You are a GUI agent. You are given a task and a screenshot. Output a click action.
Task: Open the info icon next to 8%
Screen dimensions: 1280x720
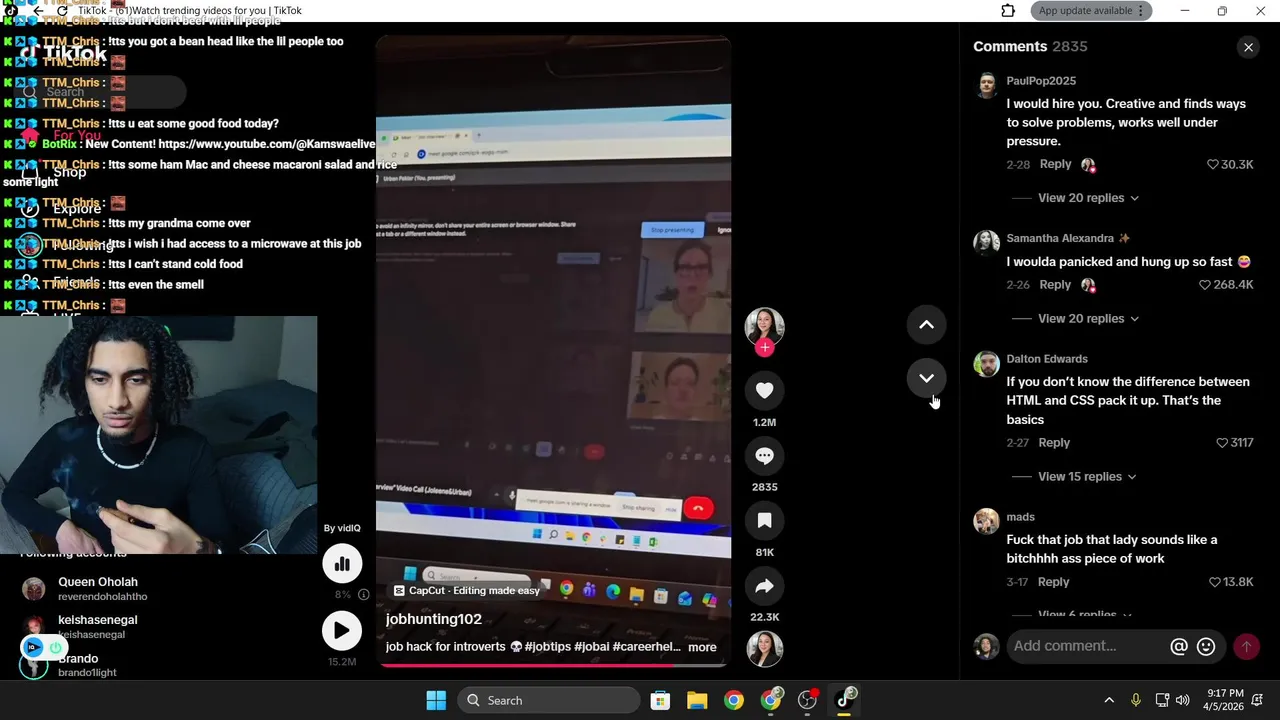tap(364, 594)
